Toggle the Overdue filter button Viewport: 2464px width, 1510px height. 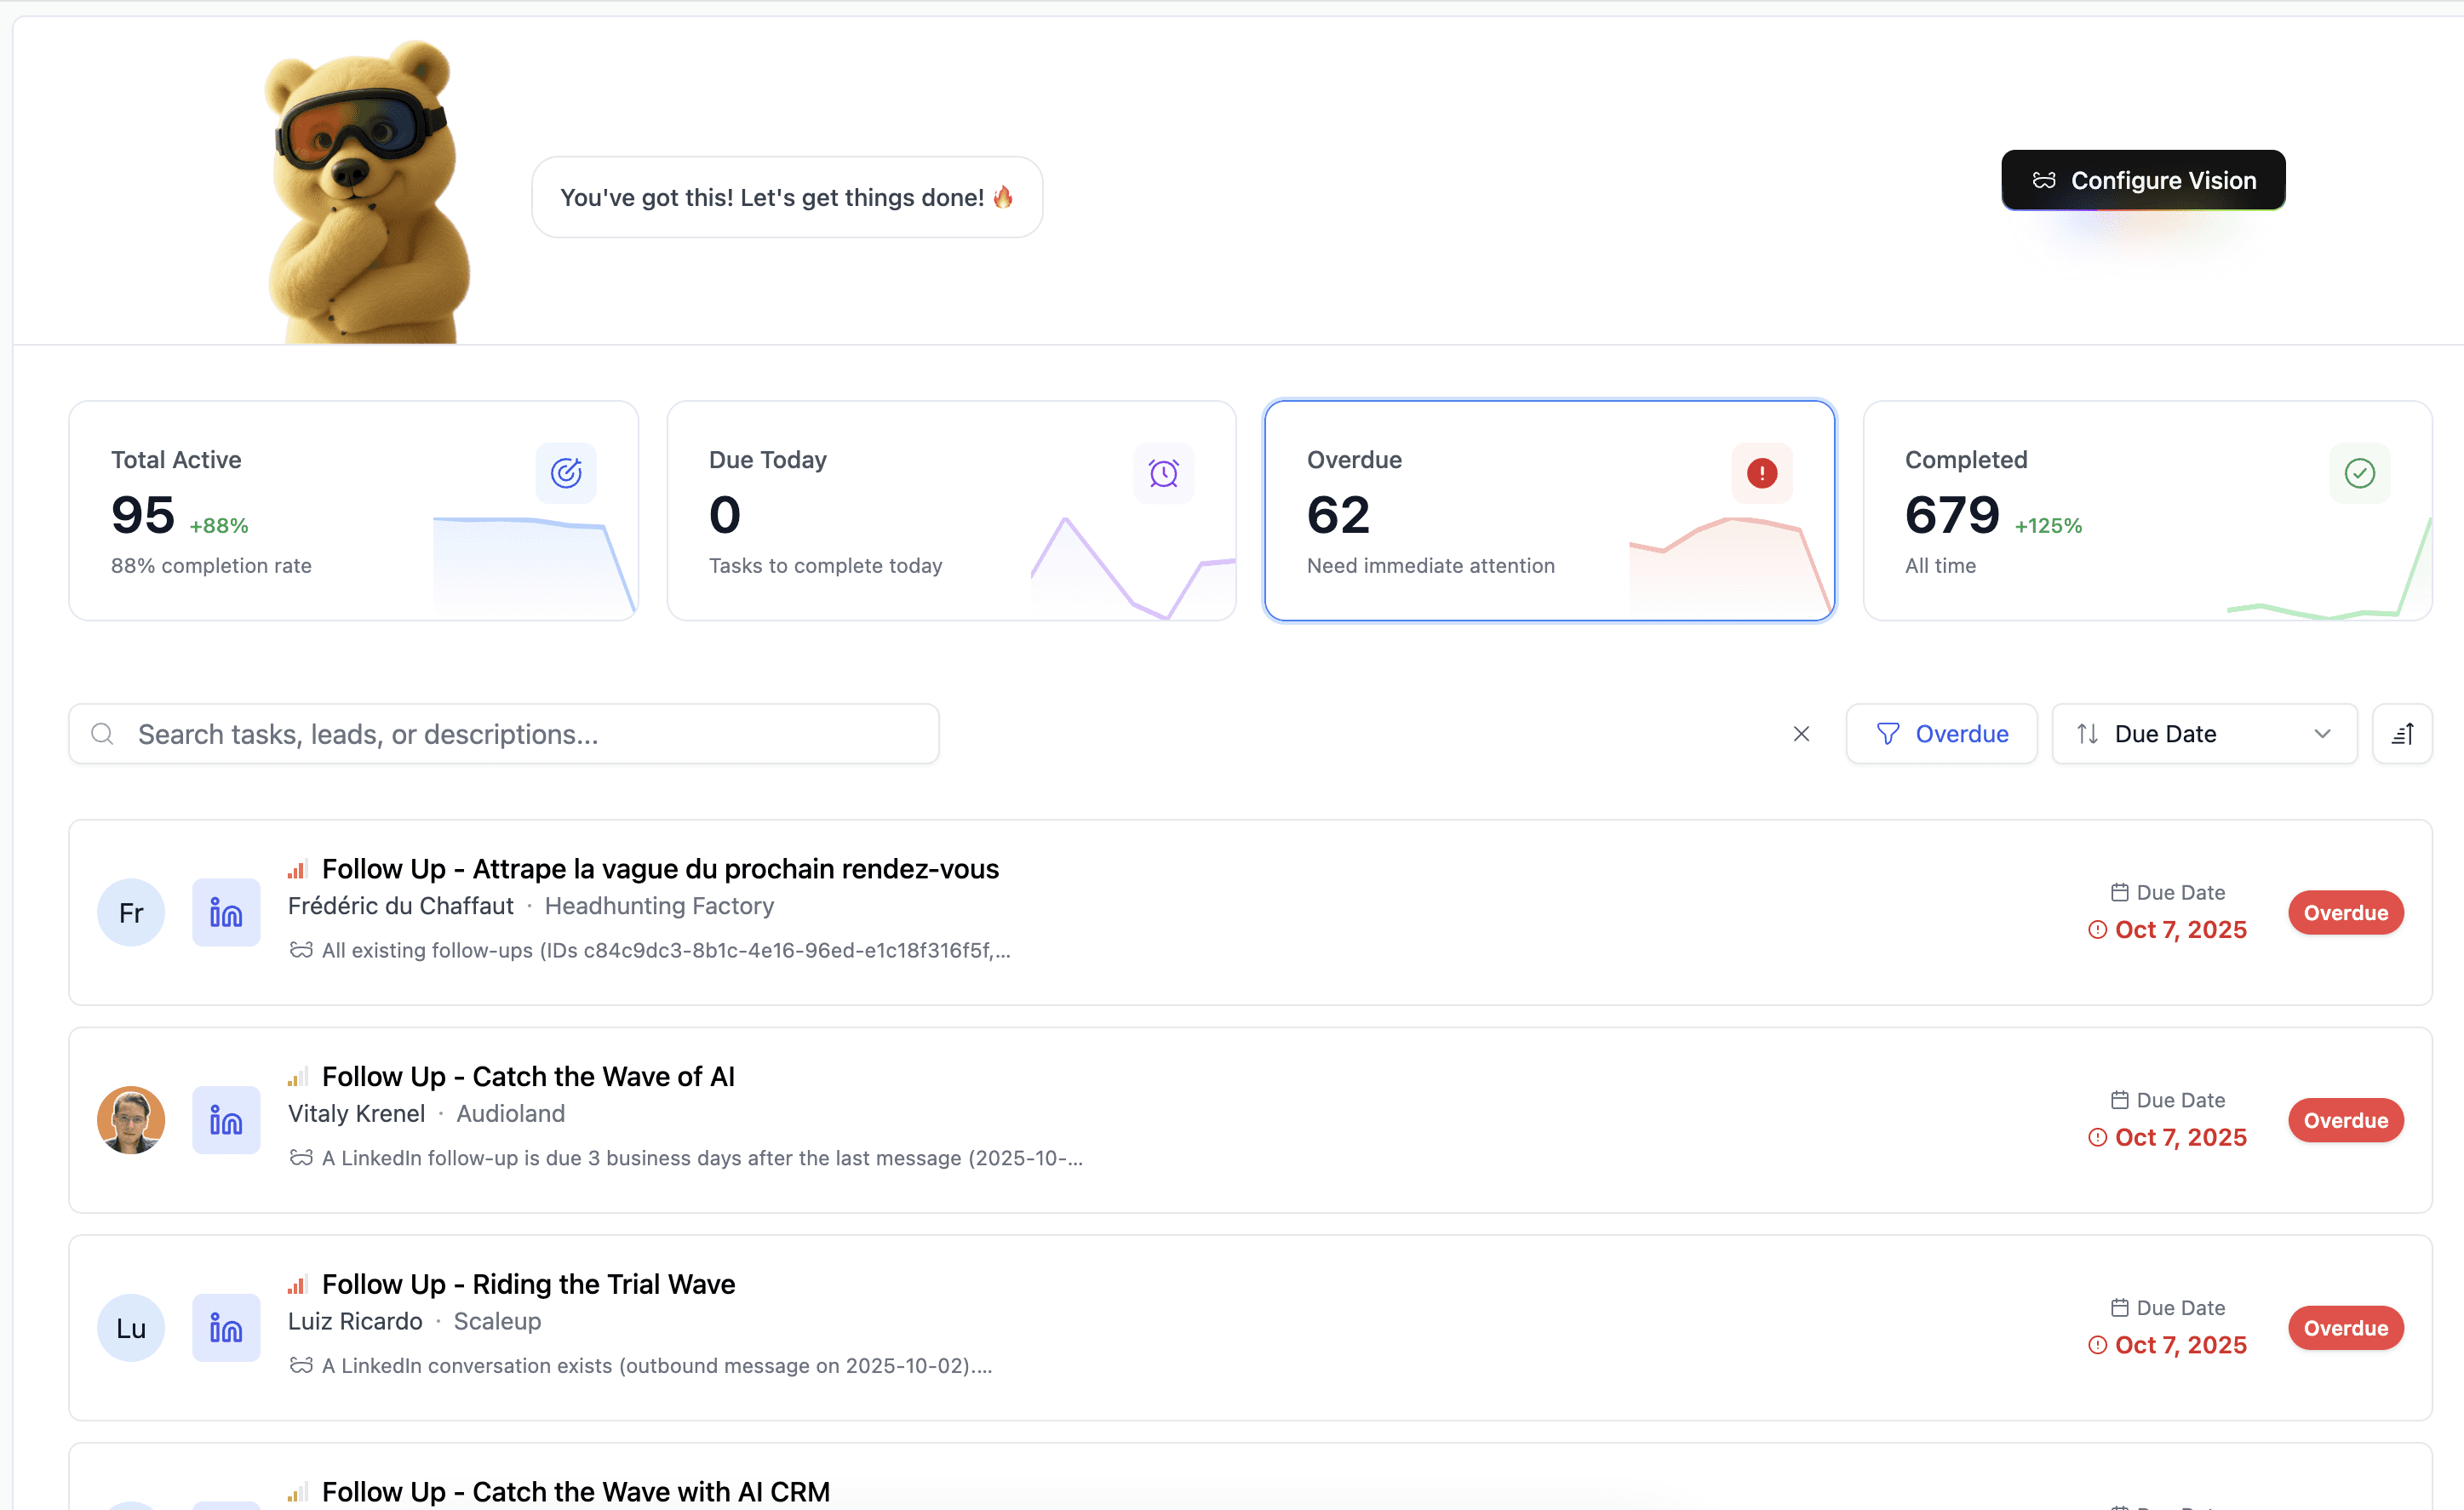click(x=1941, y=734)
